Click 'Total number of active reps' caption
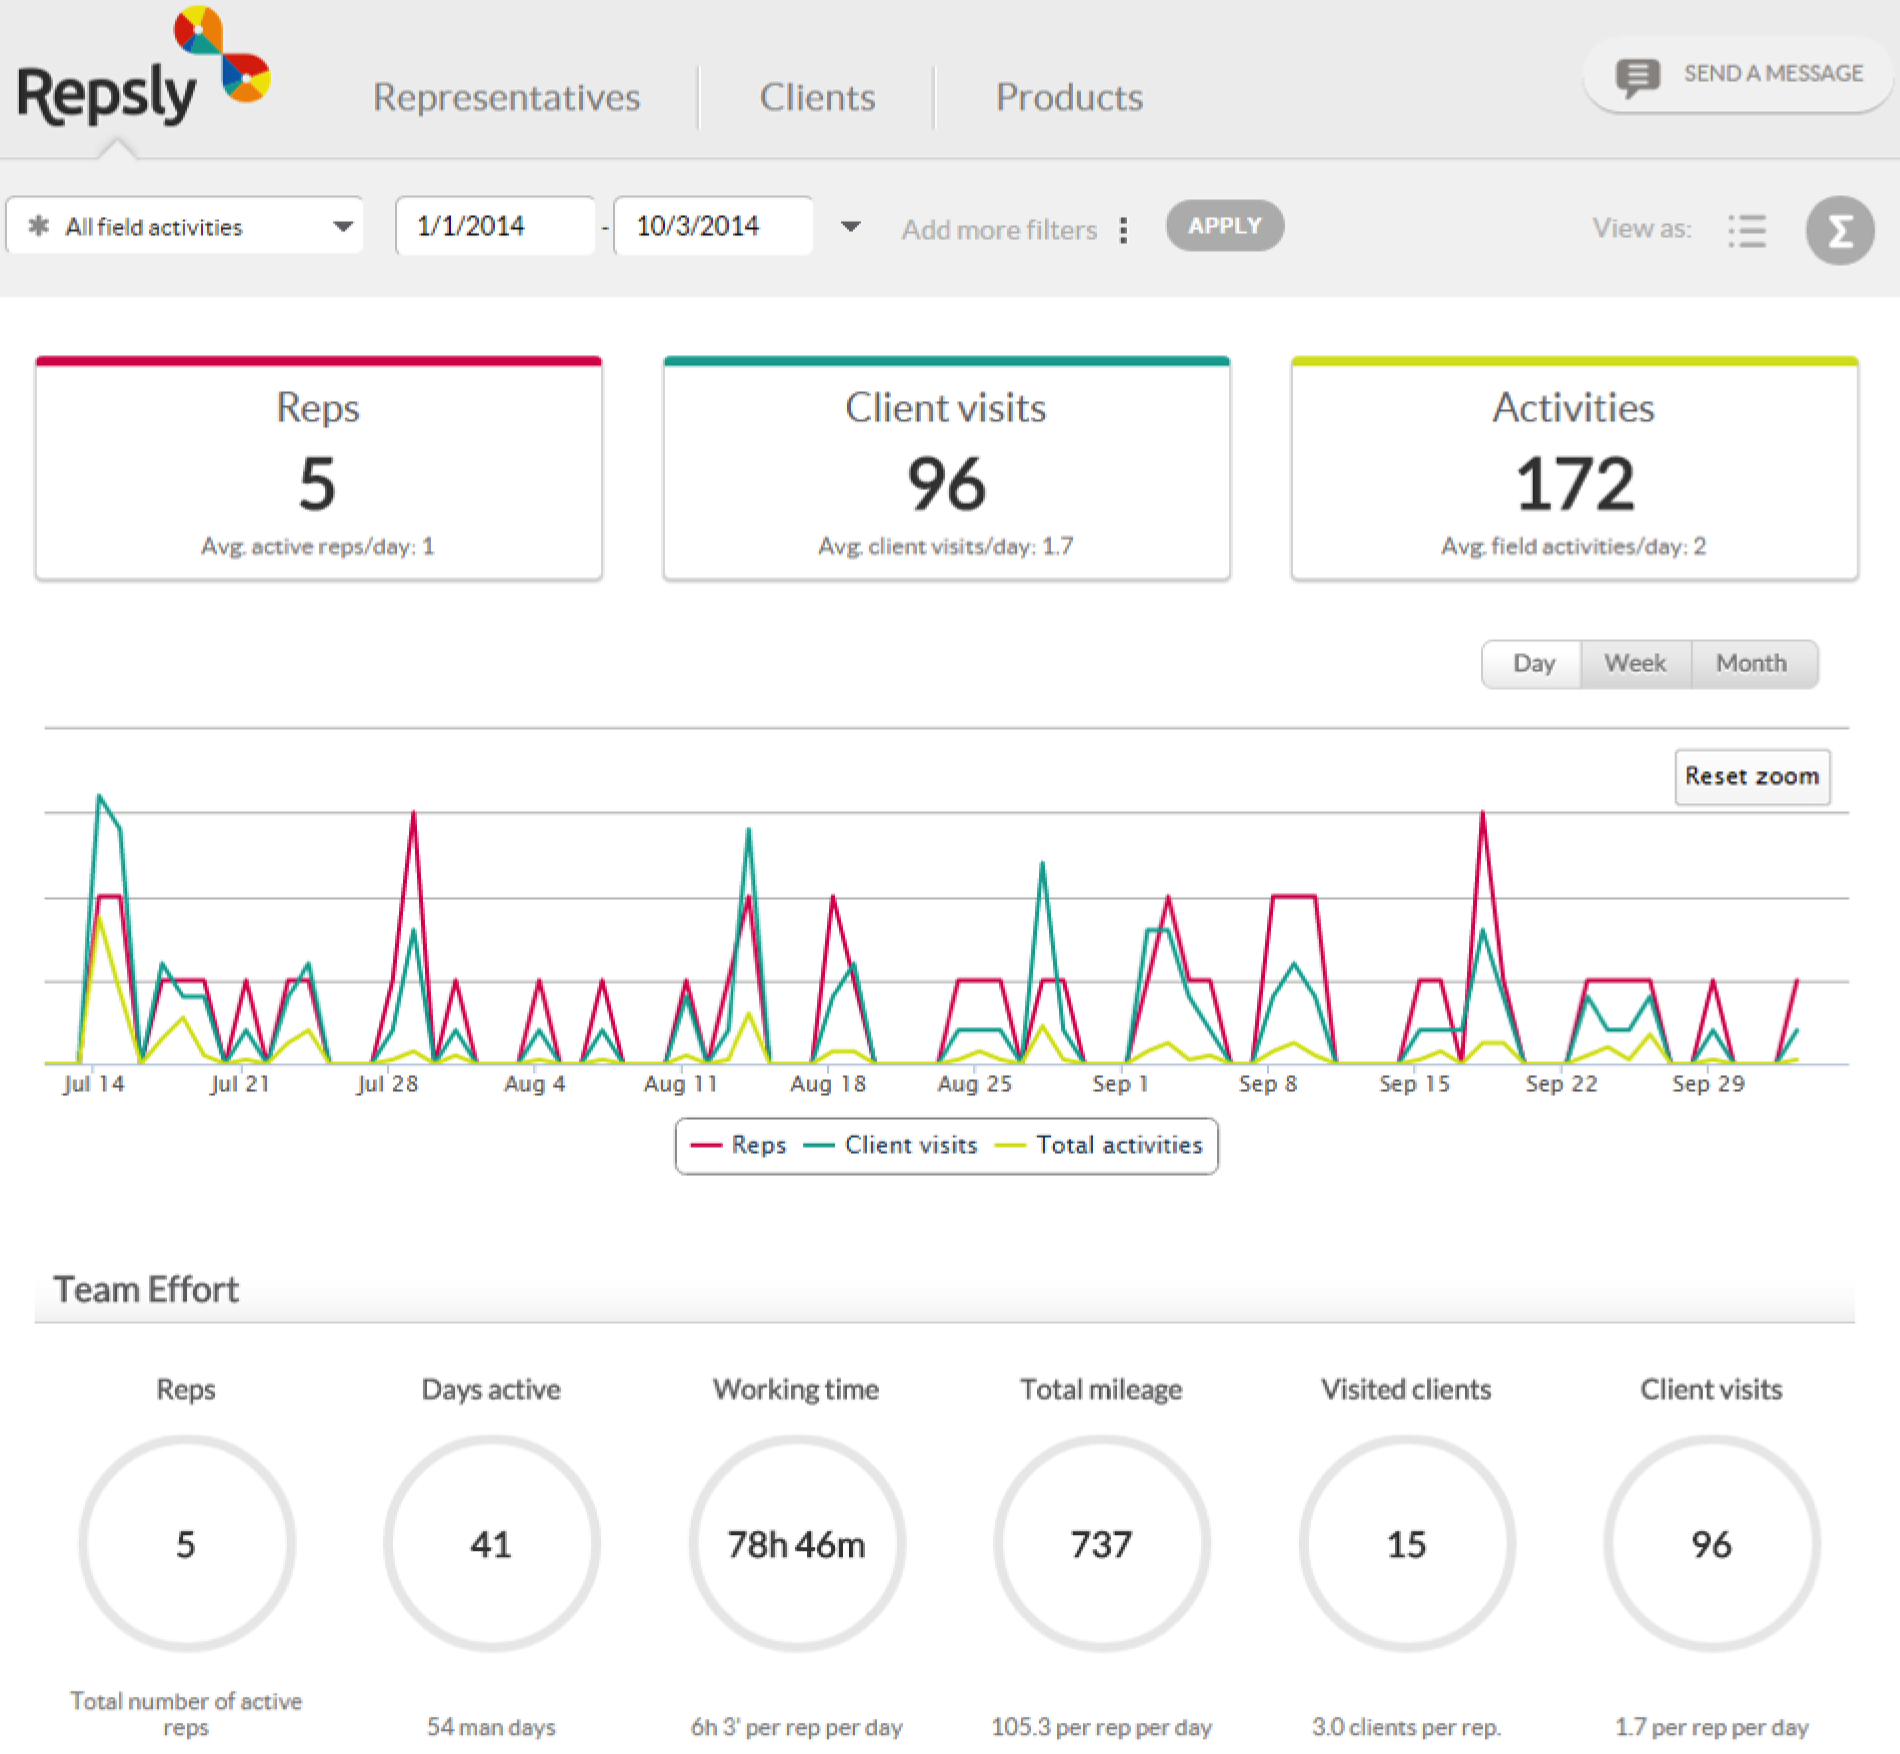1900x1754 pixels. 186,1714
